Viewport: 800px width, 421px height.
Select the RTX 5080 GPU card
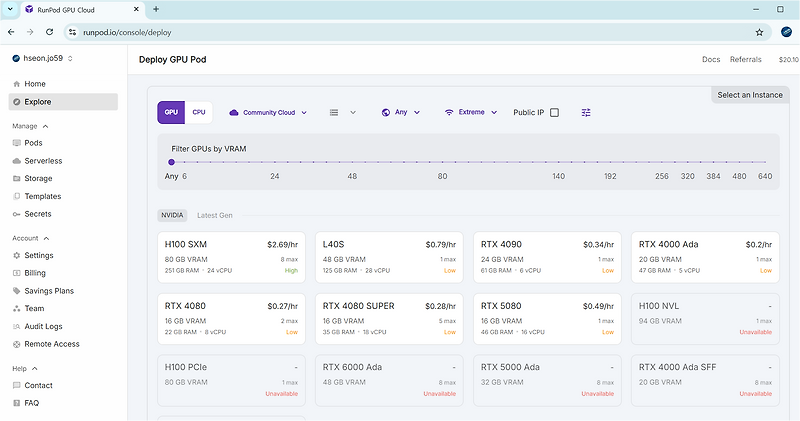[547, 319]
